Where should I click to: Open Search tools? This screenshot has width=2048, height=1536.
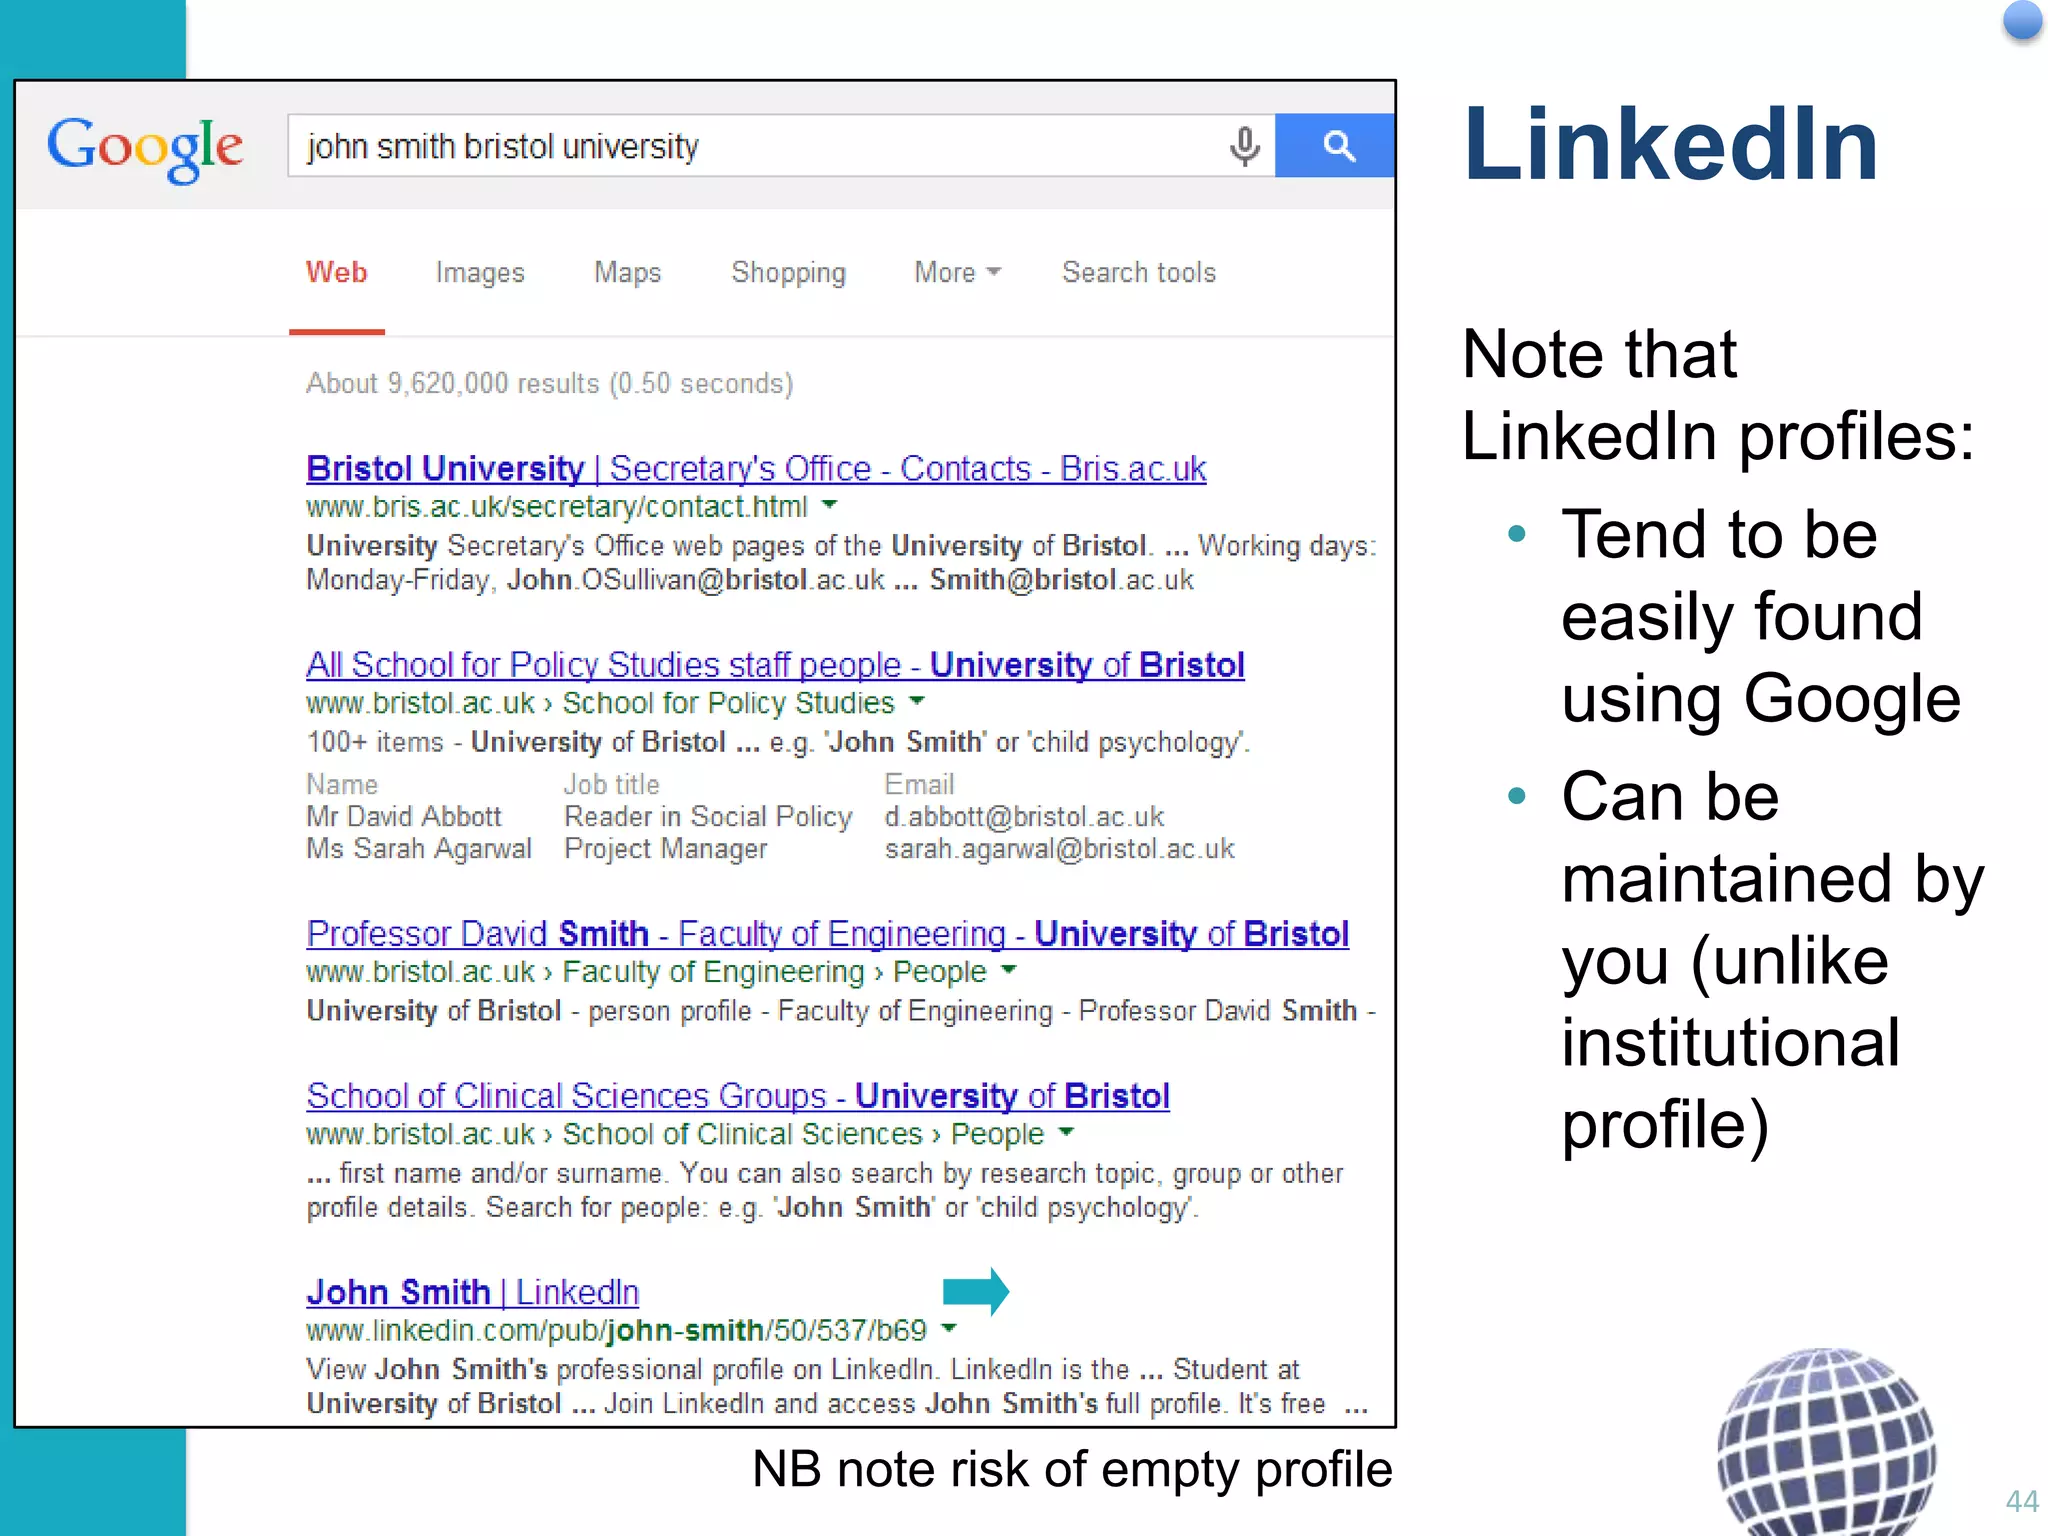pyautogui.click(x=1139, y=272)
